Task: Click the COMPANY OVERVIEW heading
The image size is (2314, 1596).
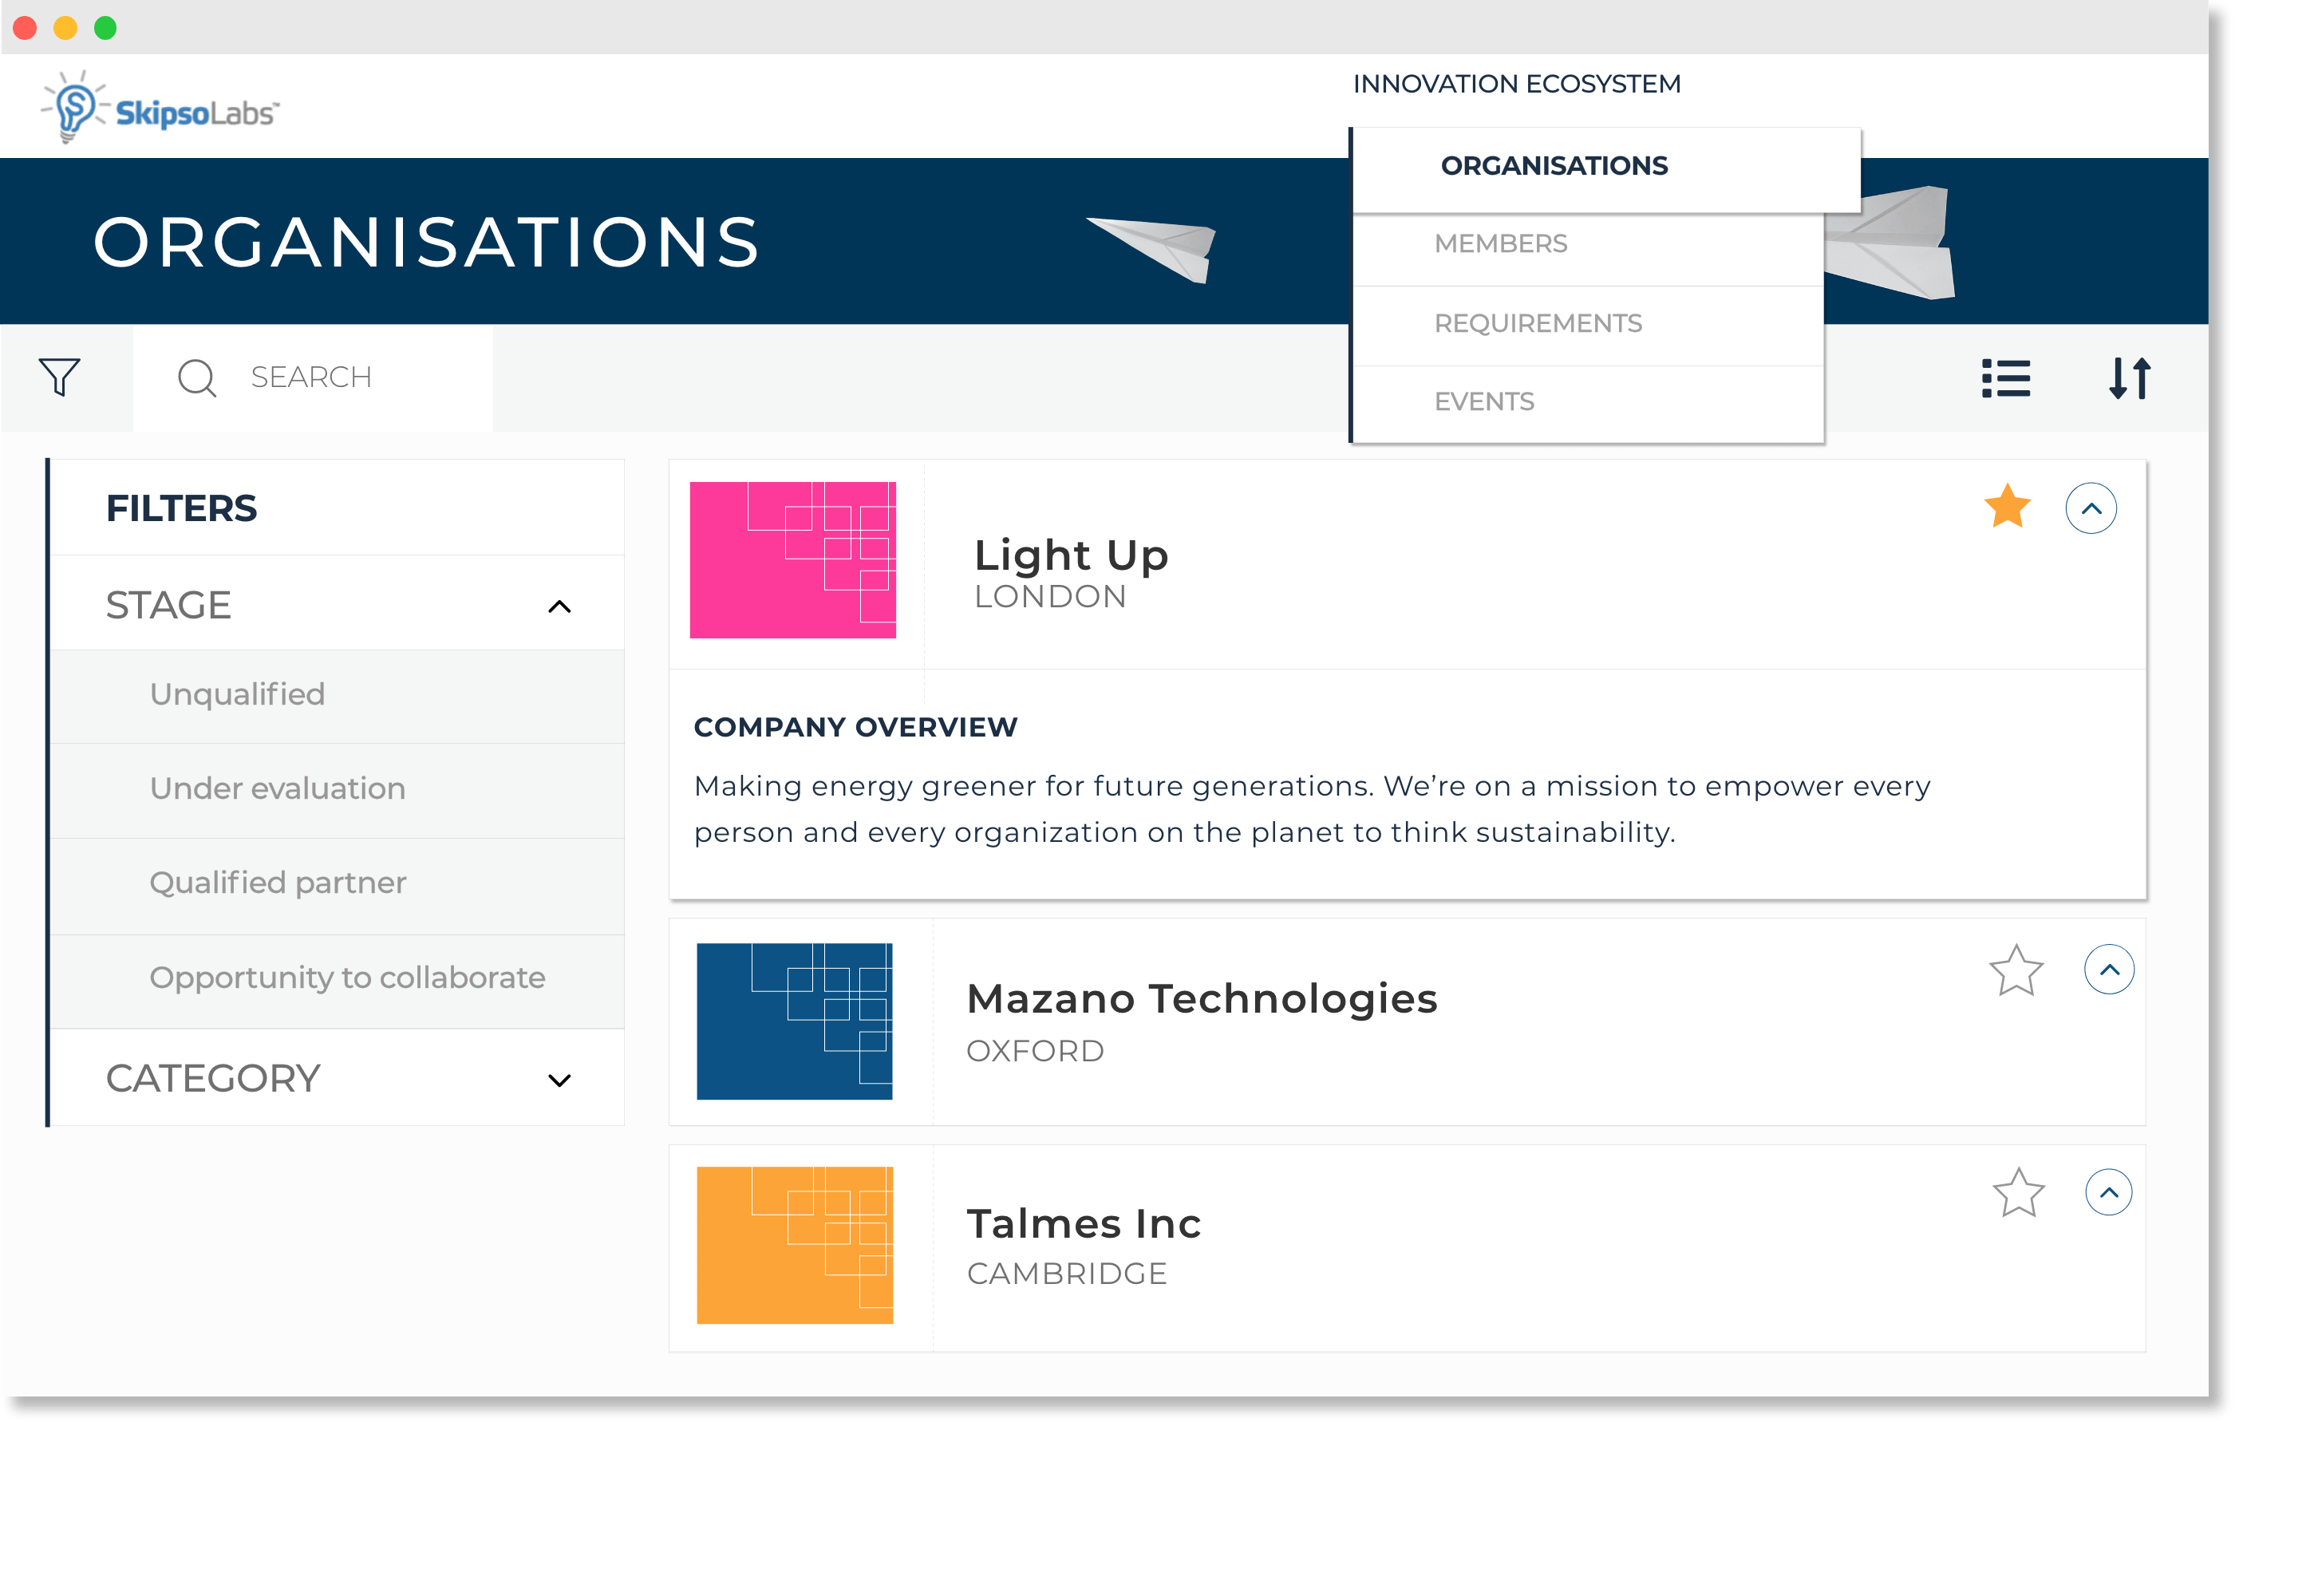Action: click(855, 727)
